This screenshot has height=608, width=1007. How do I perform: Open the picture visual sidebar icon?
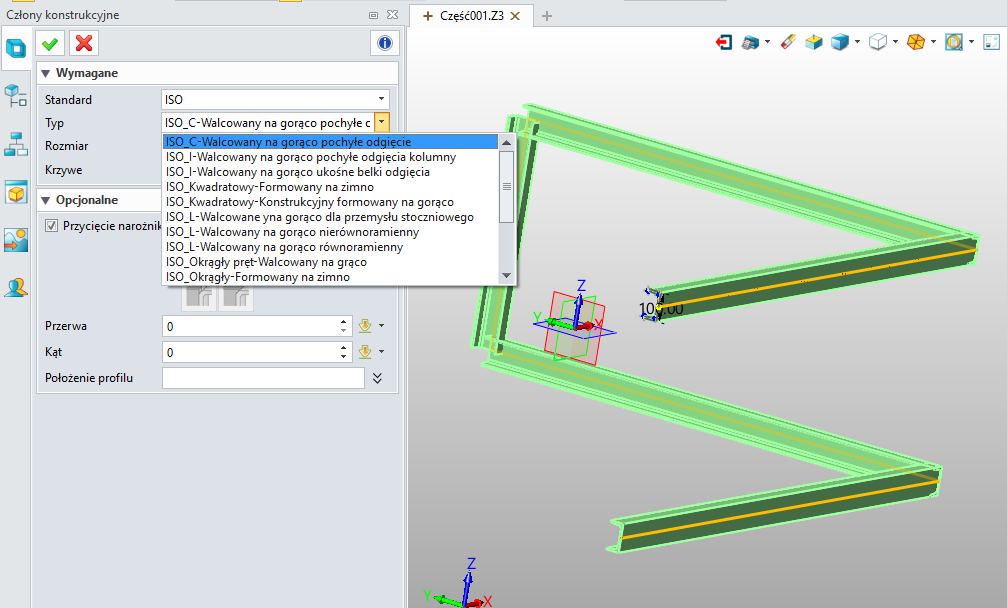tap(15, 240)
